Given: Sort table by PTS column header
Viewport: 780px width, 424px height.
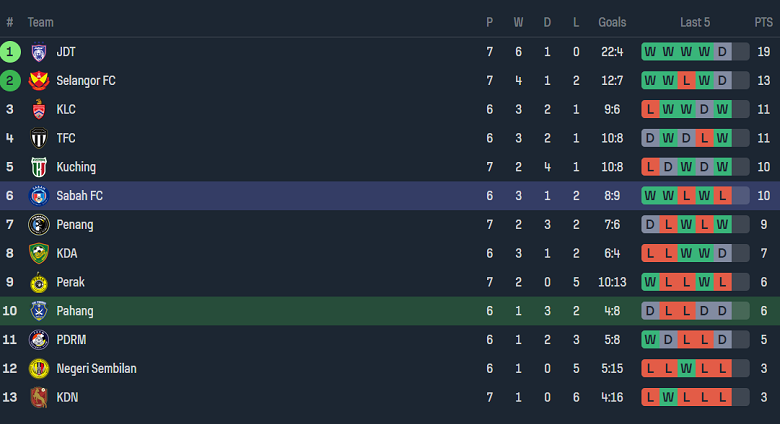Looking at the screenshot, I should click(763, 22).
